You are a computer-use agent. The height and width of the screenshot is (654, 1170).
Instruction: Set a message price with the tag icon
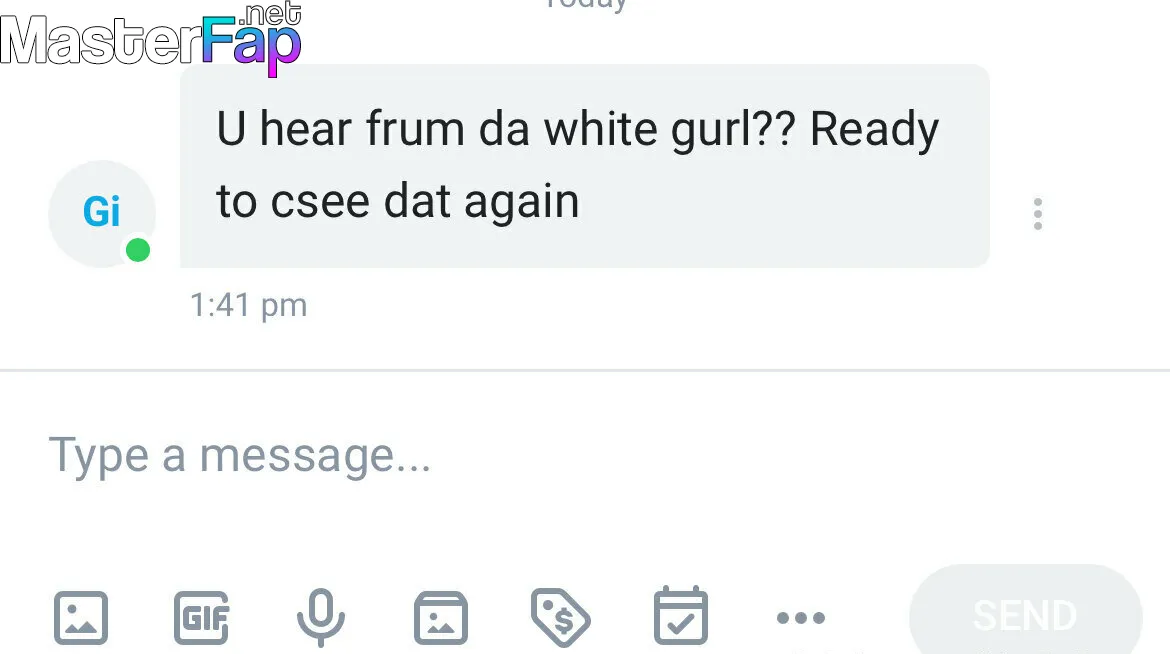click(560, 617)
